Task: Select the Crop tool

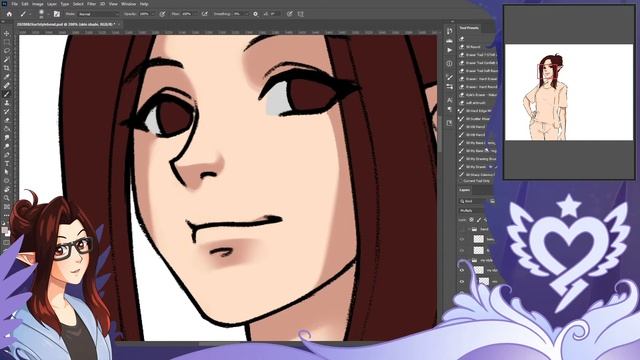Action: 7,68
